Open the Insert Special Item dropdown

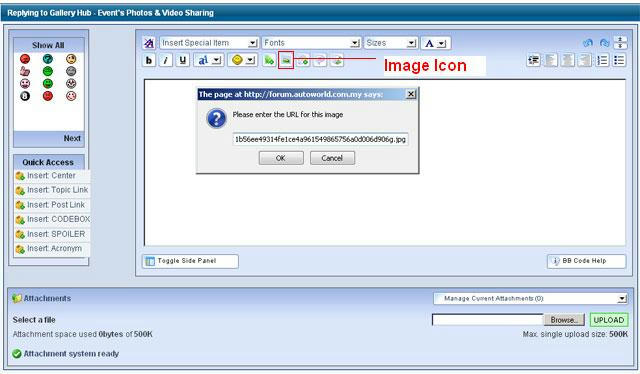(x=209, y=43)
